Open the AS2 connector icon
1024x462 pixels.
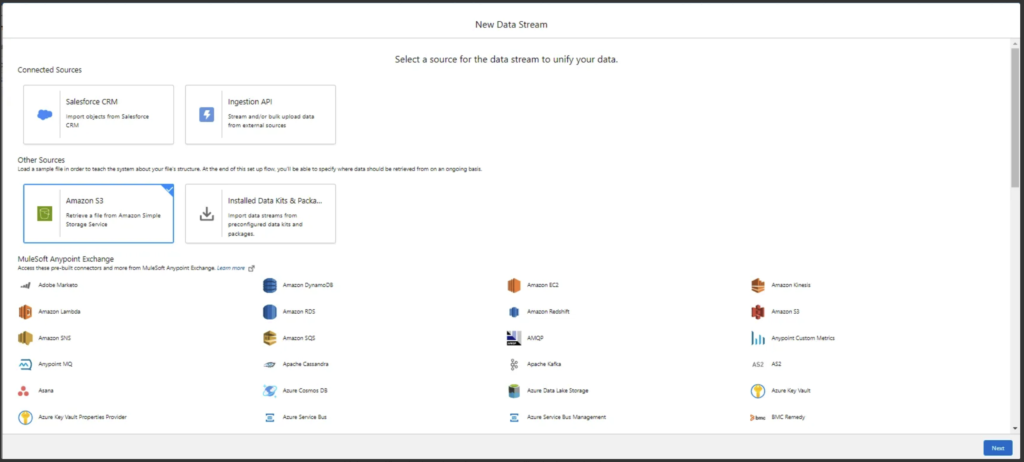coord(758,365)
